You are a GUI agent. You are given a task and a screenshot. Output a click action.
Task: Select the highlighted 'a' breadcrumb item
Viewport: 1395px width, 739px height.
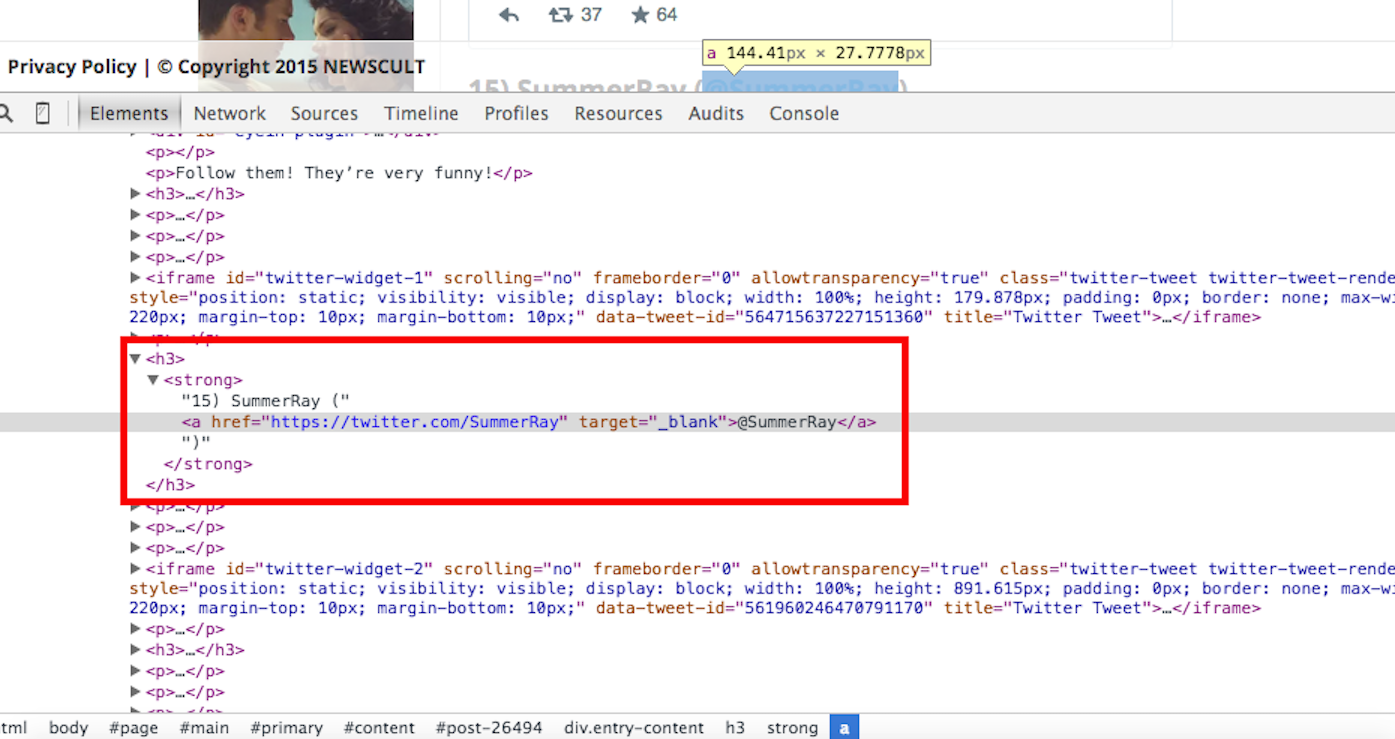[x=844, y=728]
